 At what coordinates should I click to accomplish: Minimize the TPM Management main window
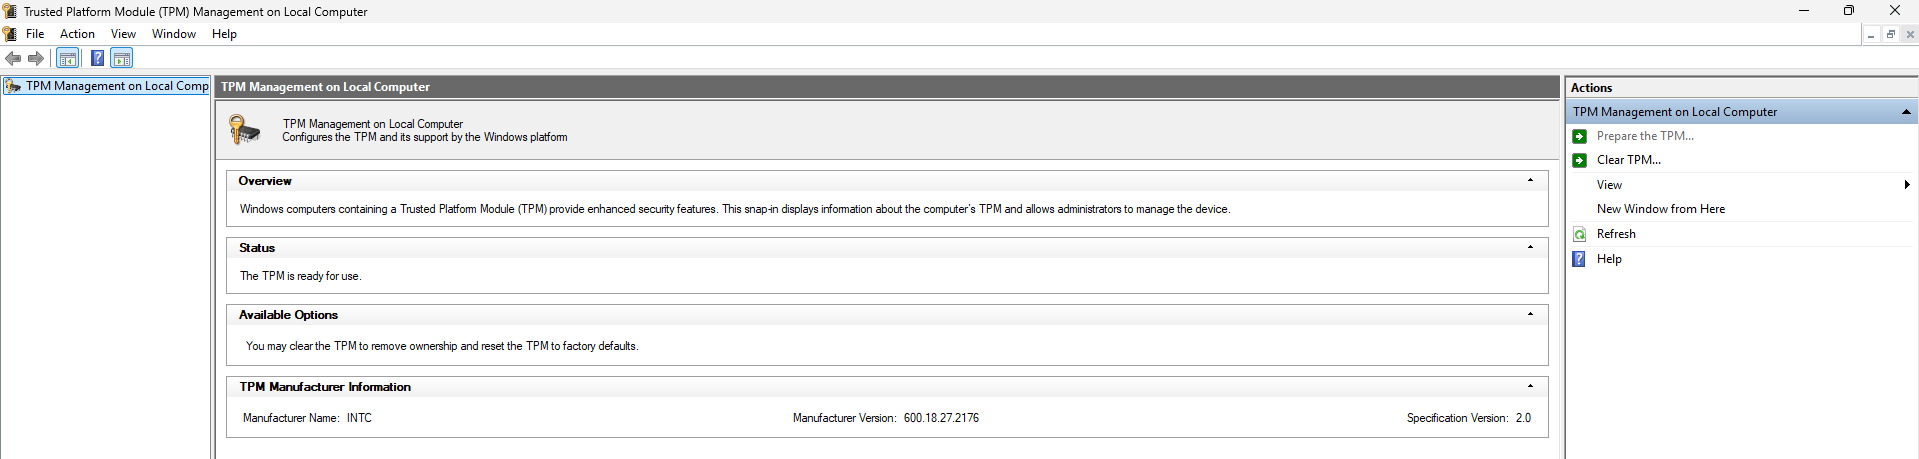click(1803, 11)
